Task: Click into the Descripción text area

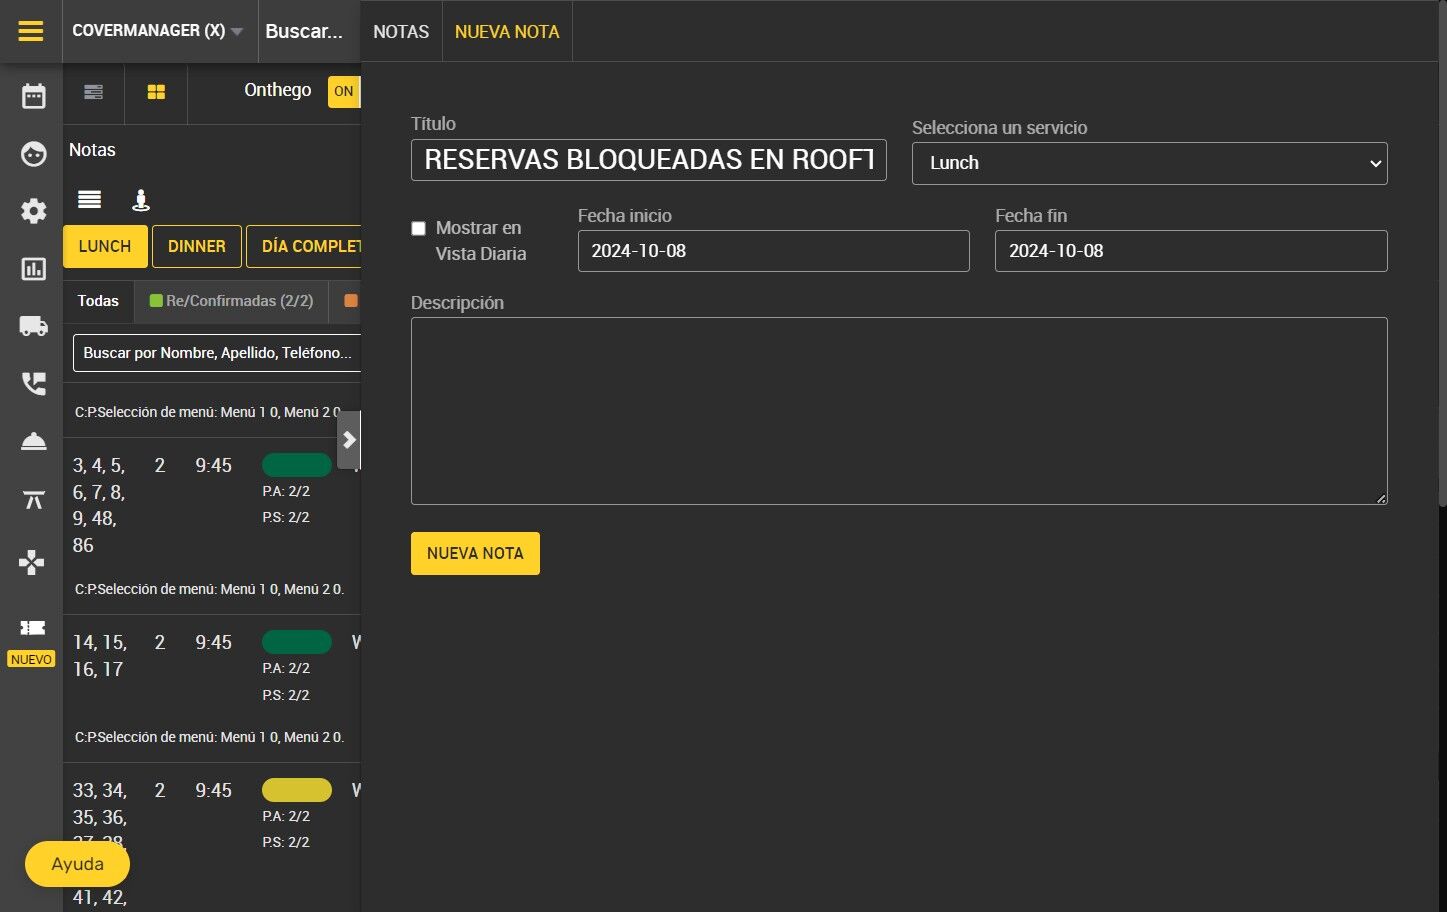Action: point(899,411)
